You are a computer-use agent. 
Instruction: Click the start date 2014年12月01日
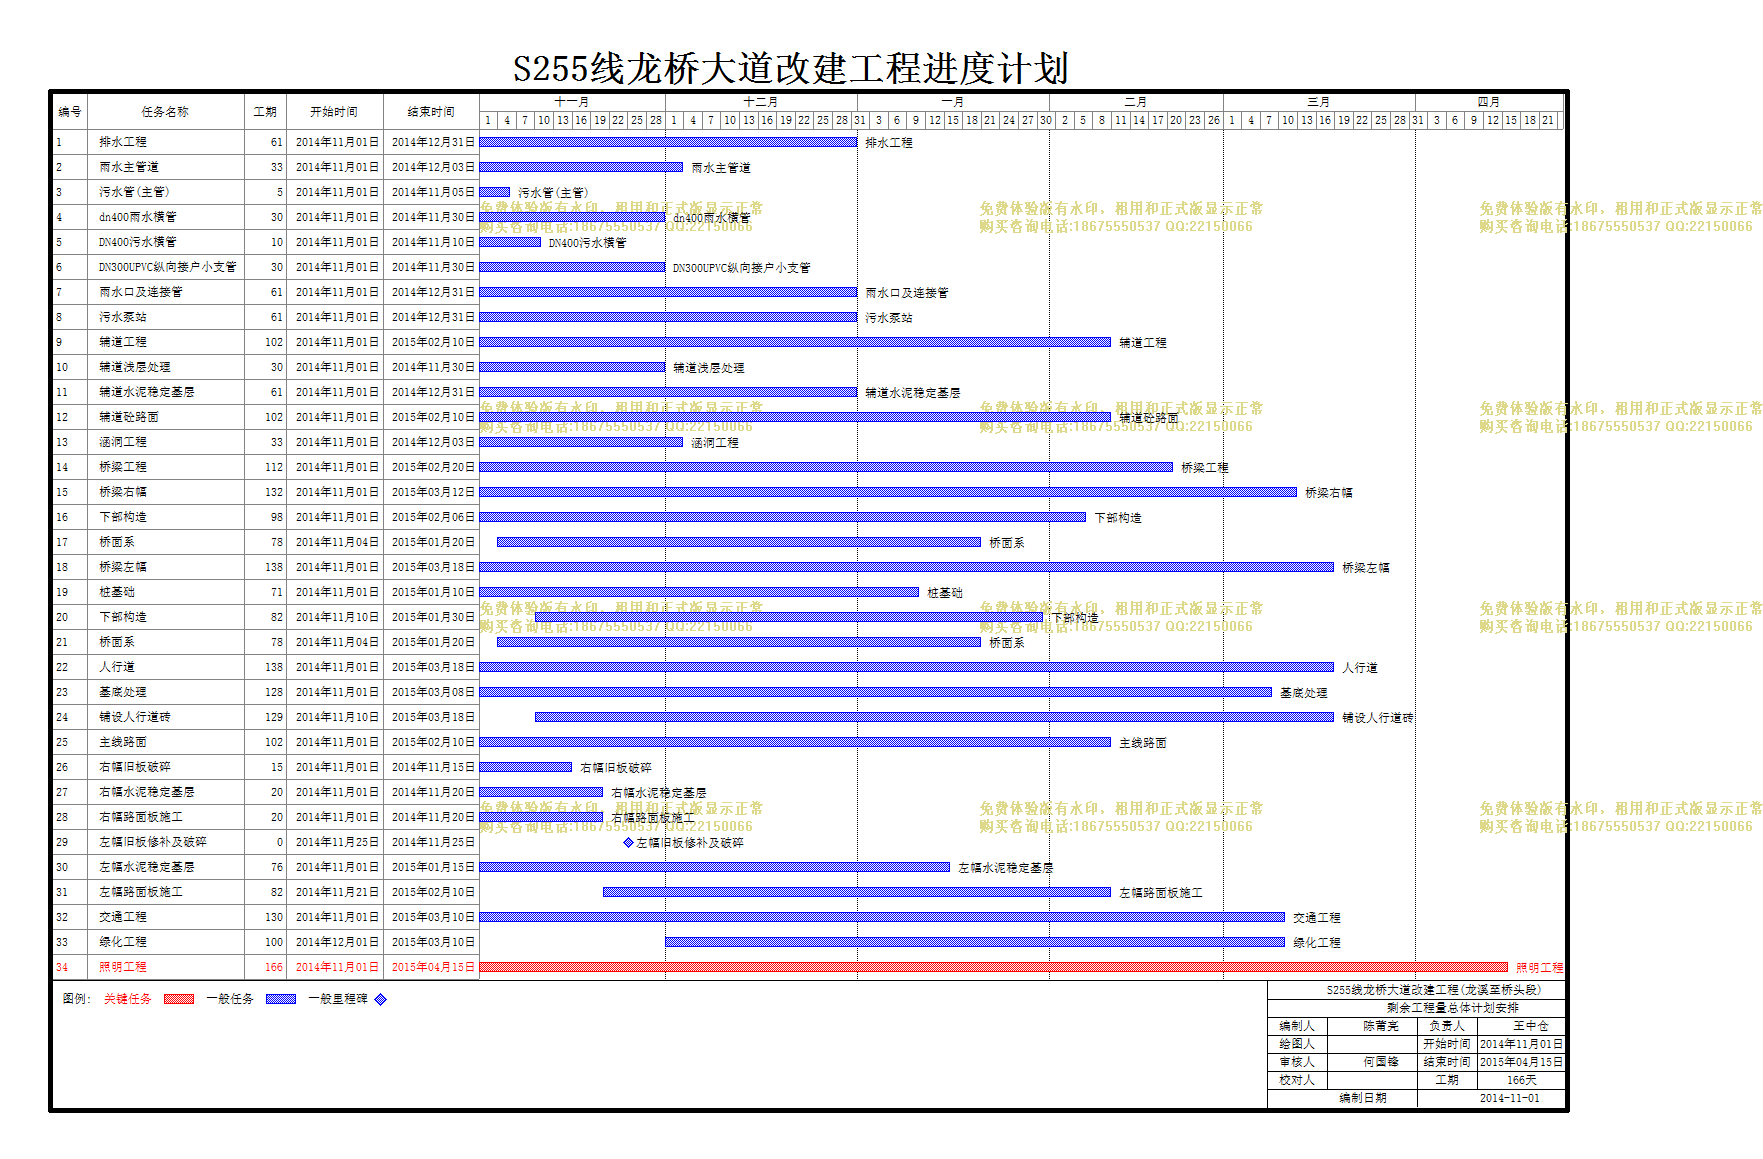point(337,942)
